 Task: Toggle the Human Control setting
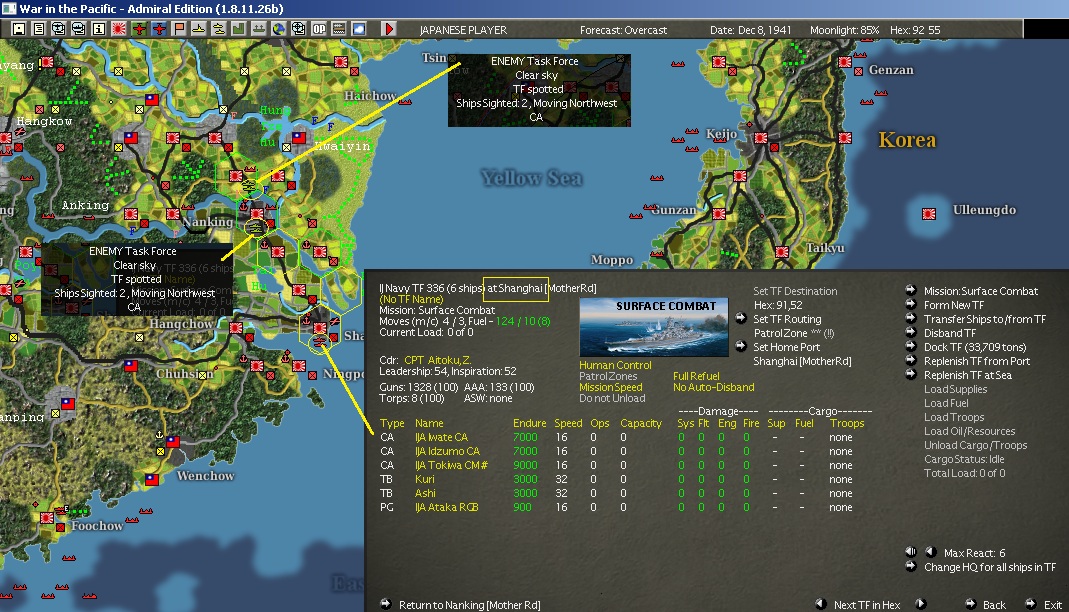coord(615,365)
